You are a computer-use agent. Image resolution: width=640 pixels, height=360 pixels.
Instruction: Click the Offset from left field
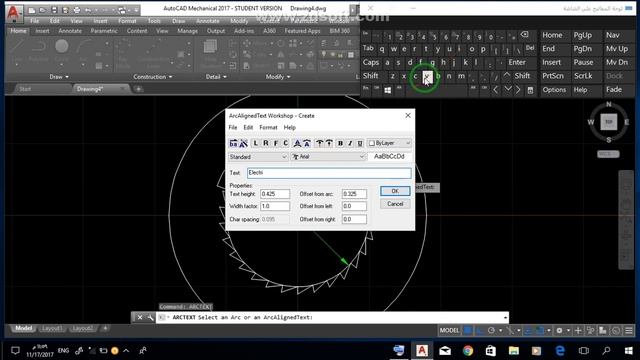pyautogui.click(x=354, y=206)
